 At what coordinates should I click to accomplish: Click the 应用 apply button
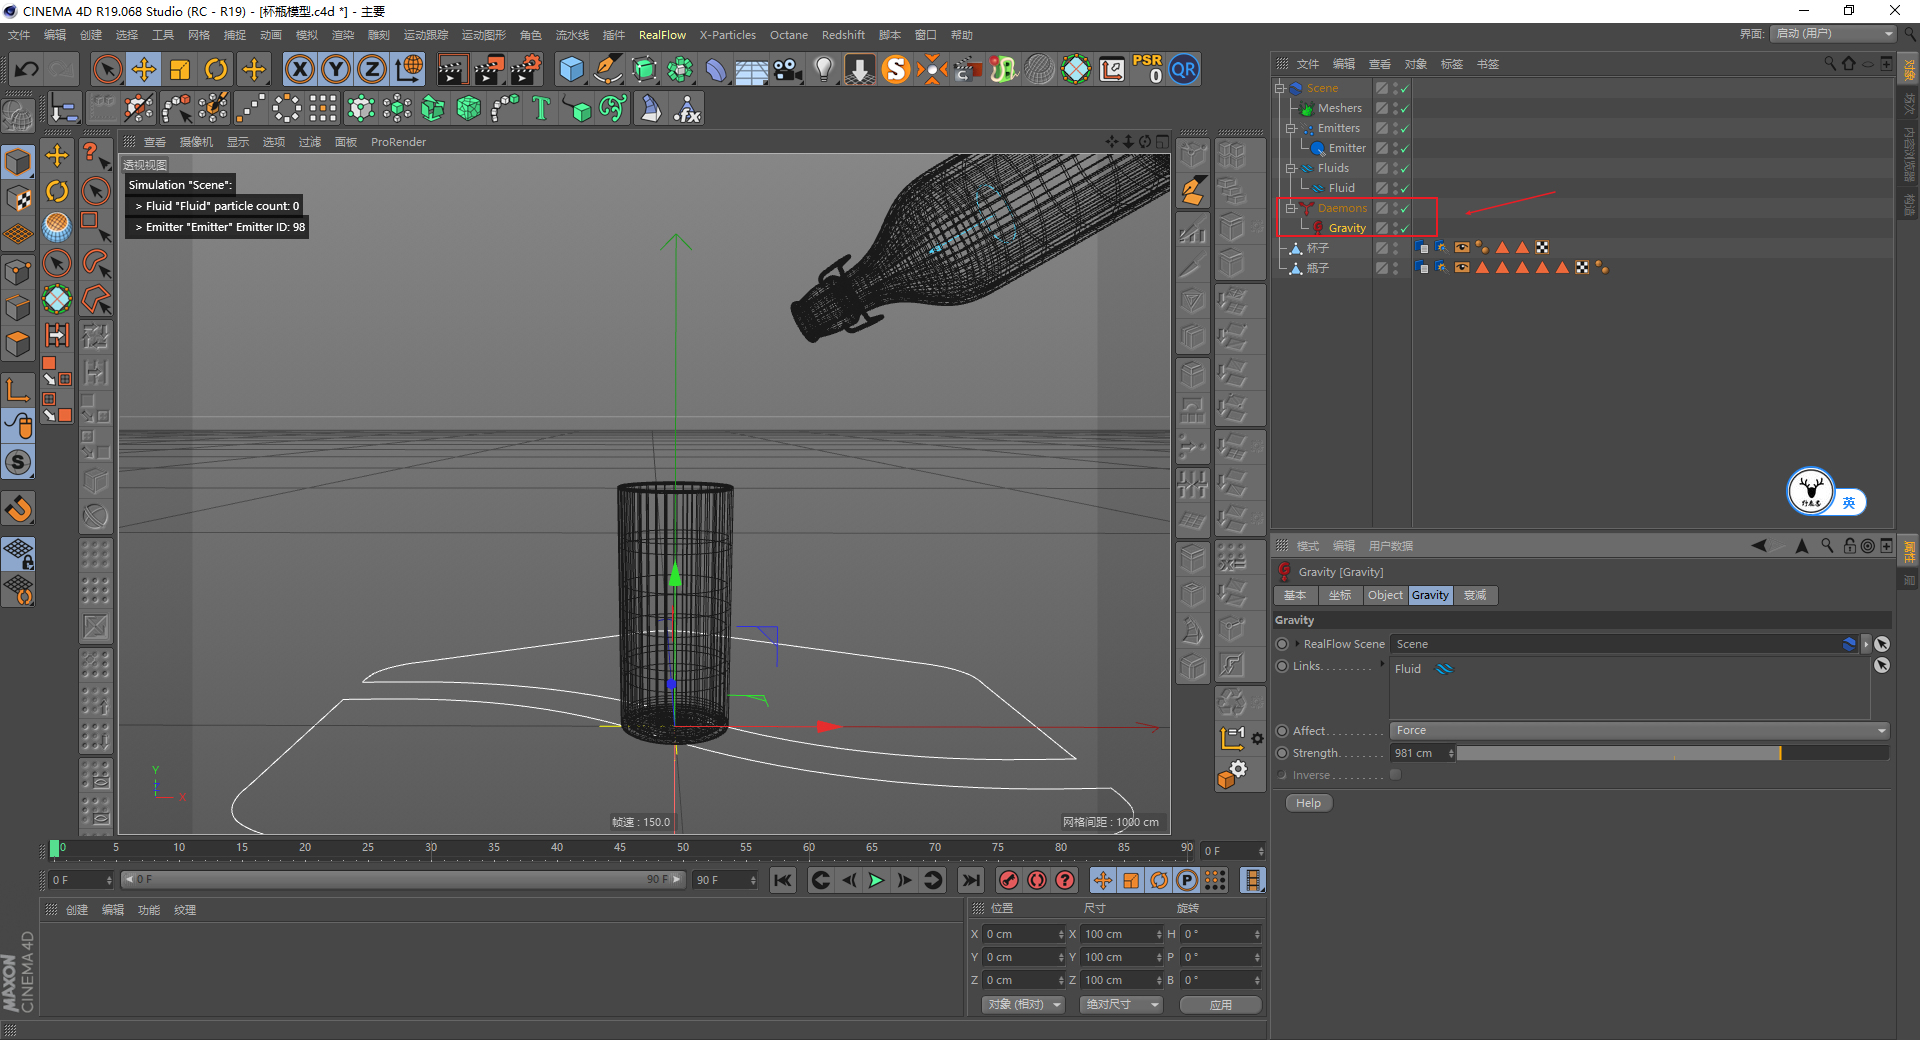click(x=1220, y=1005)
